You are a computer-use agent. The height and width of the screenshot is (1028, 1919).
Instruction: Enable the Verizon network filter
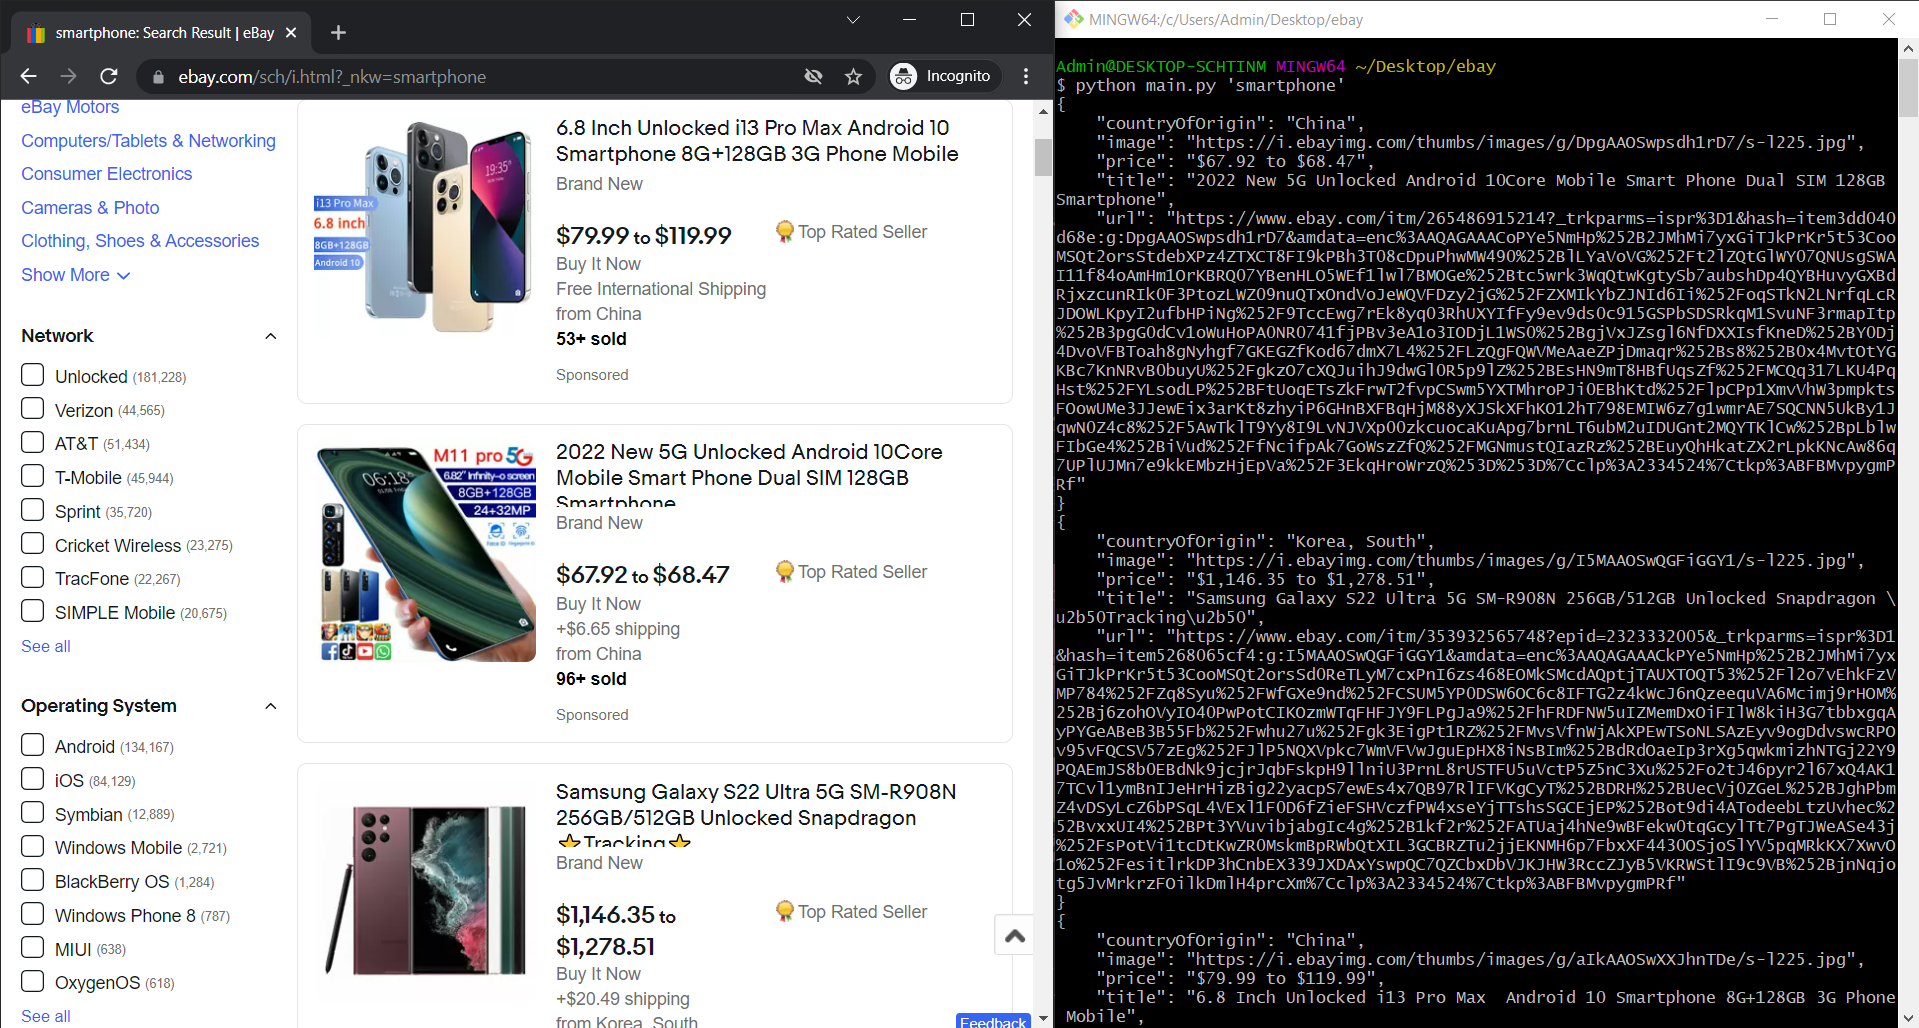32,409
